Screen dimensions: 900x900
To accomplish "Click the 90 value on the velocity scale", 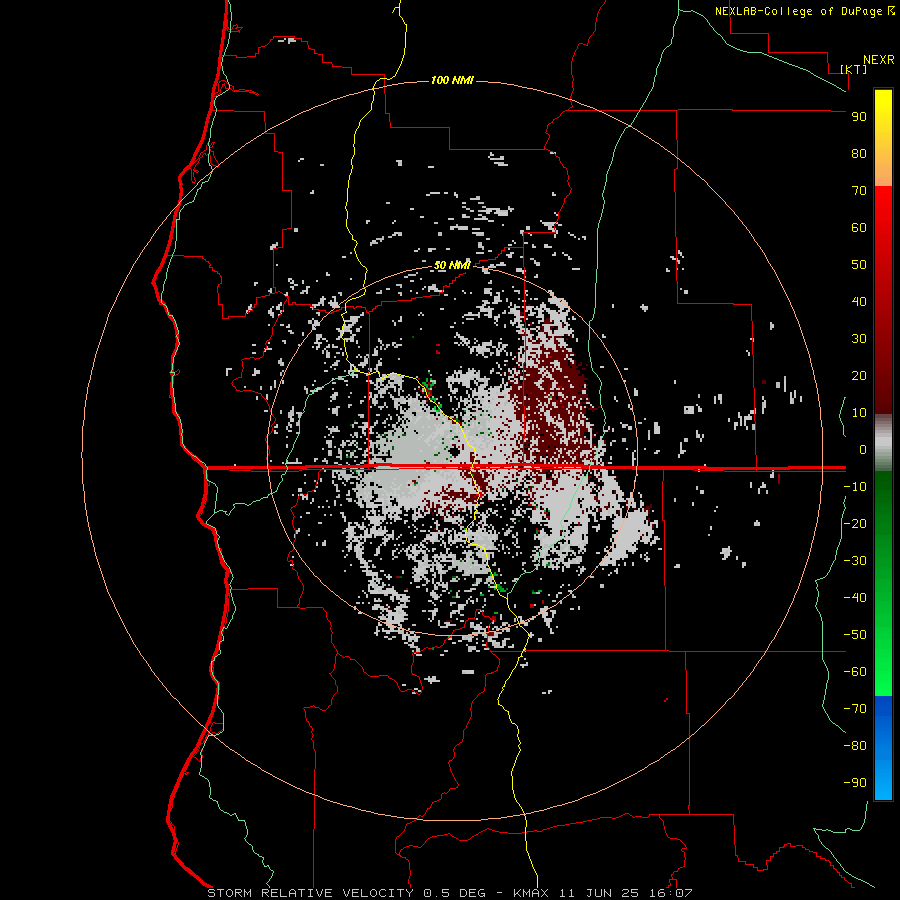I will coord(859,117).
